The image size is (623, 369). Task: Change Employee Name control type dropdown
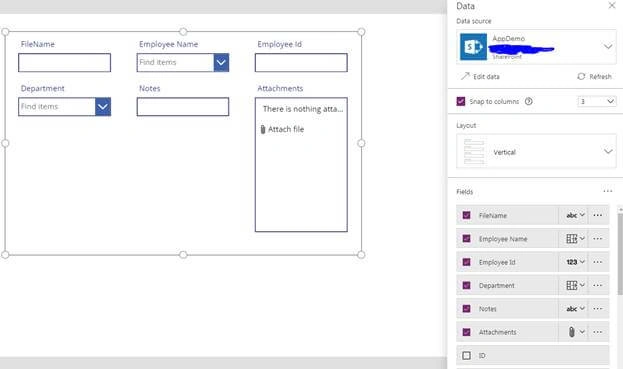click(x=575, y=239)
